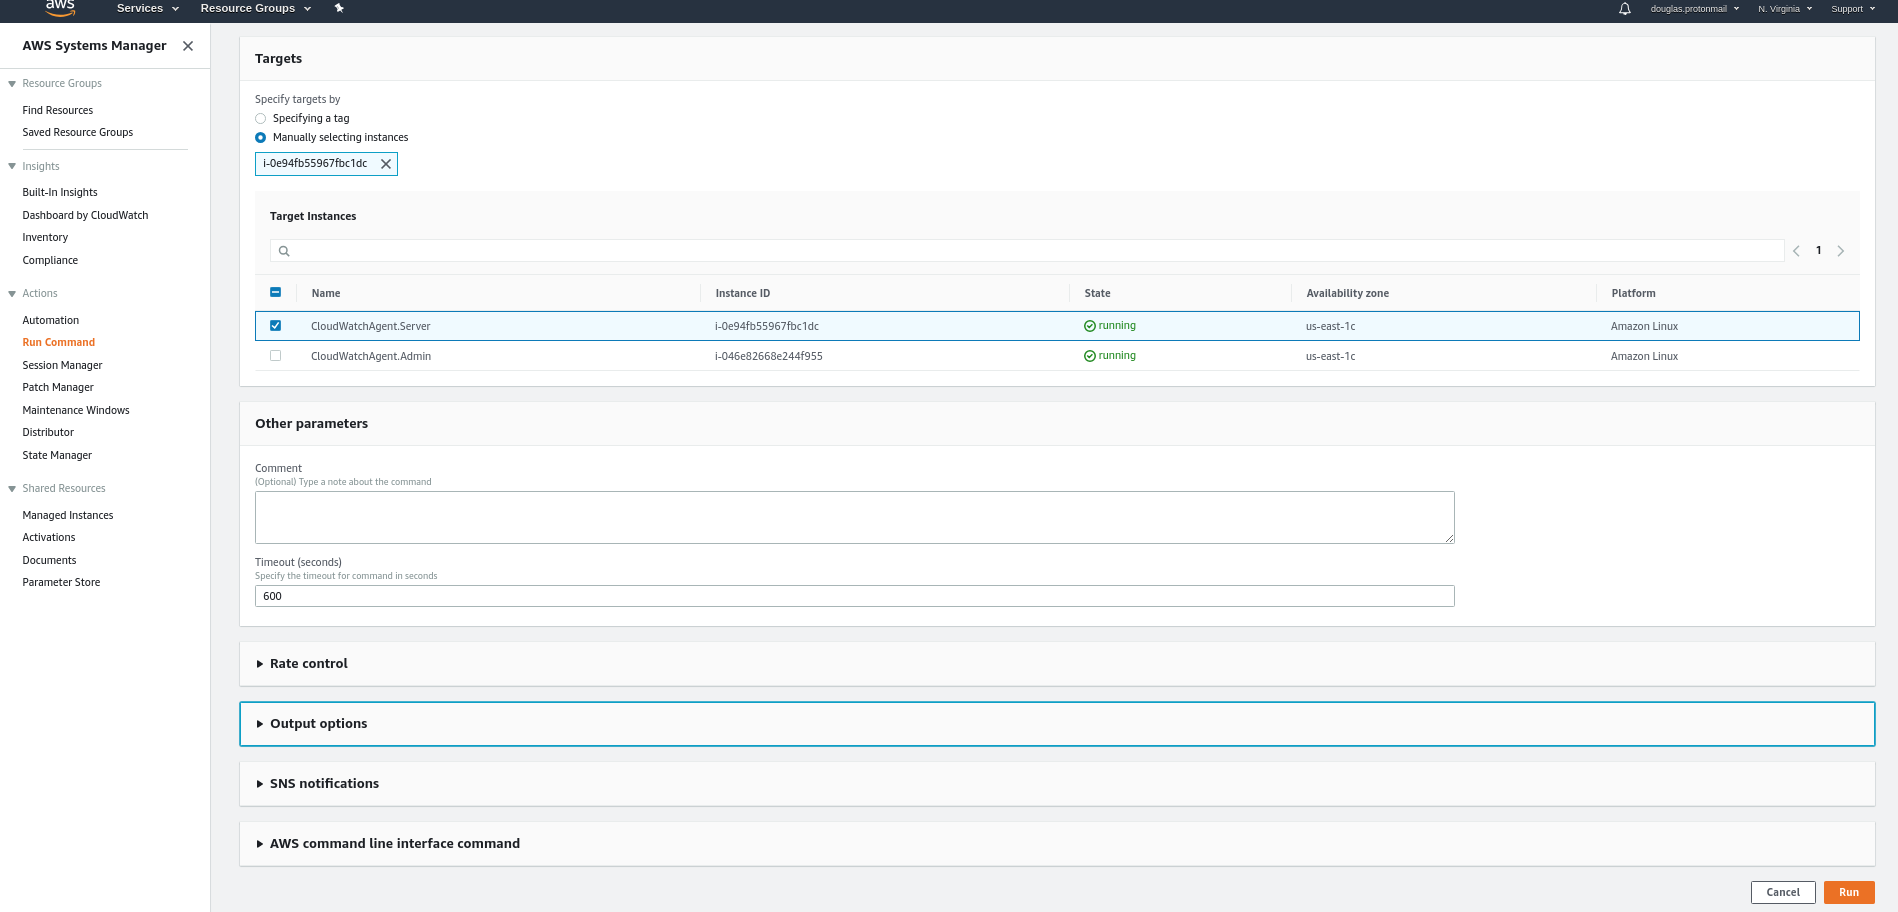Image resolution: width=1898 pixels, height=912 pixels.
Task: Go to previous page of target instances
Action: (x=1796, y=251)
